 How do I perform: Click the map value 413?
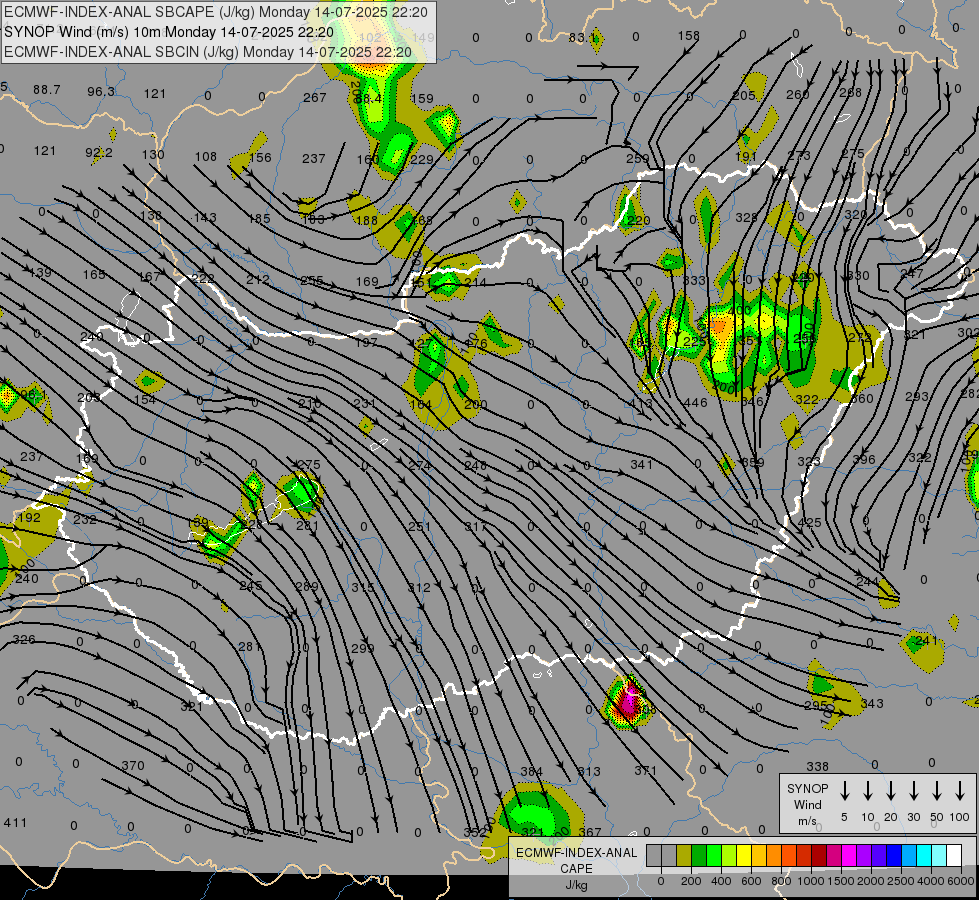click(641, 403)
